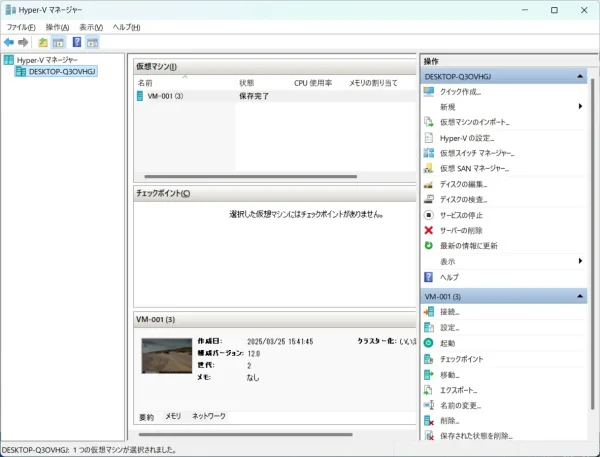Click the ディスクの検査 icon
This screenshot has height=457, width=600.
429,199
